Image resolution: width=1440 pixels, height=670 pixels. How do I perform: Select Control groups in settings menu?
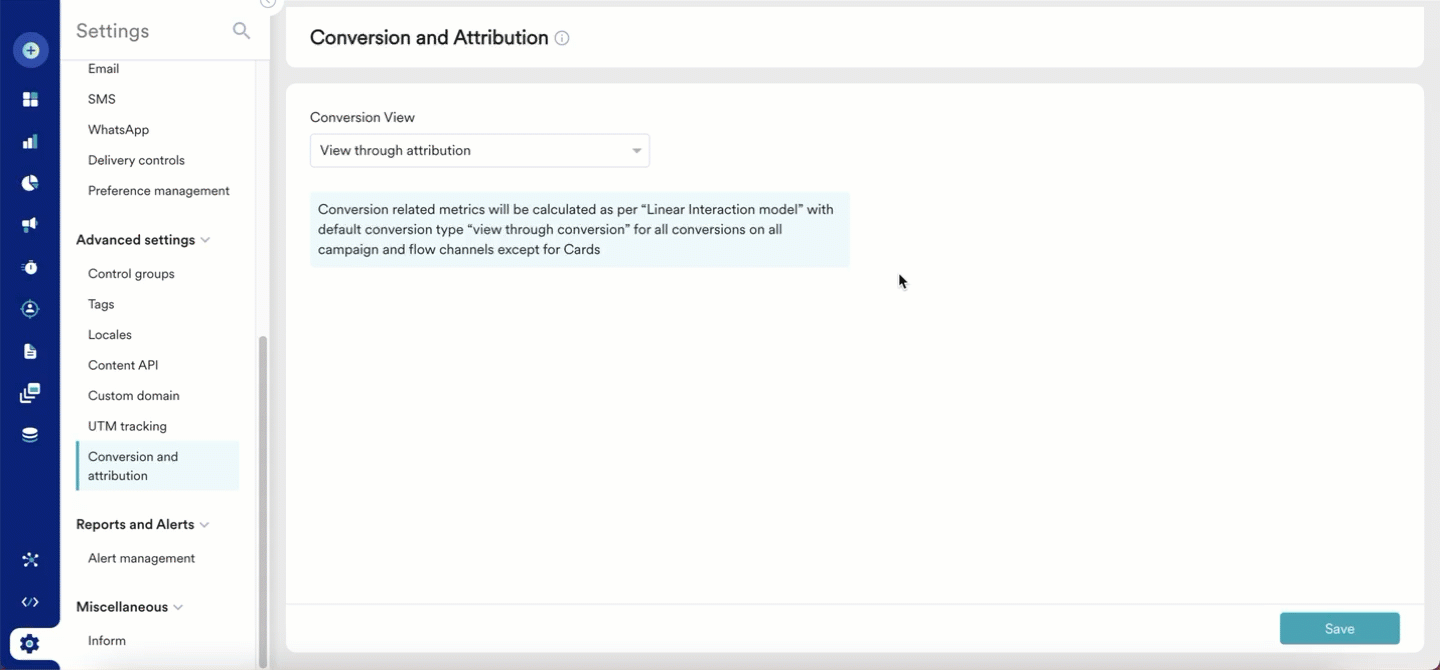tap(131, 274)
